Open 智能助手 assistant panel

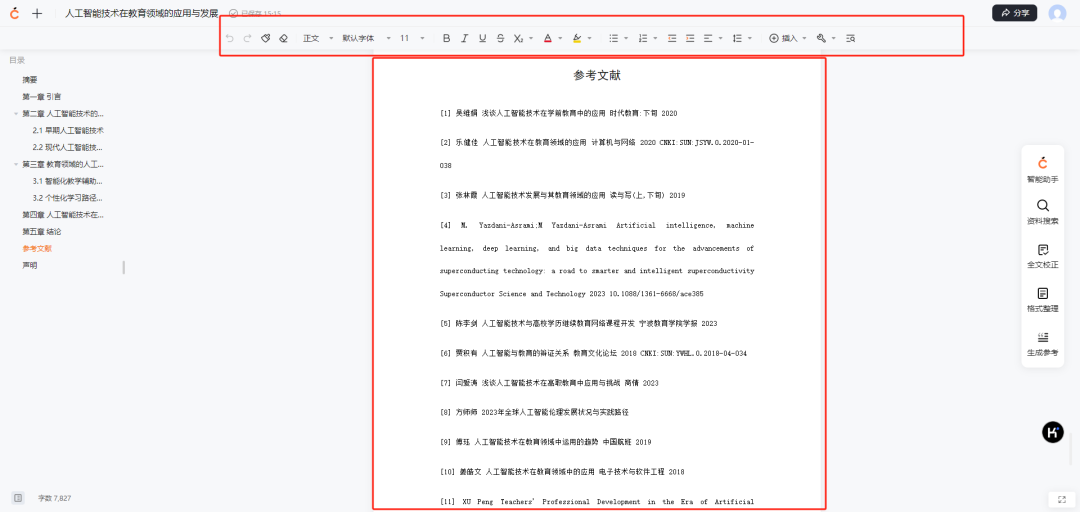point(1042,170)
